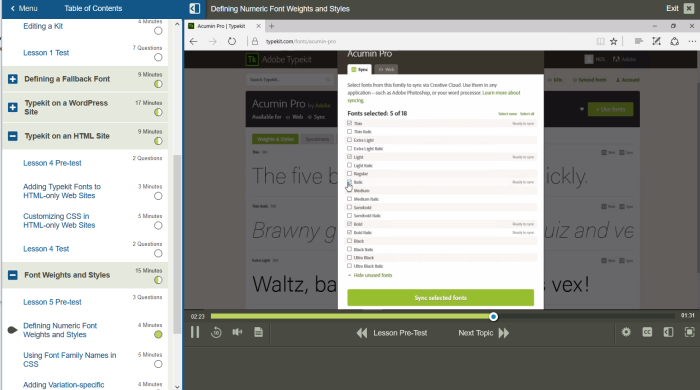Image resolution: width=700 pixels, height=390 pixels.
Task: Uncheck the Bold font checkbox
Action: 350,224
